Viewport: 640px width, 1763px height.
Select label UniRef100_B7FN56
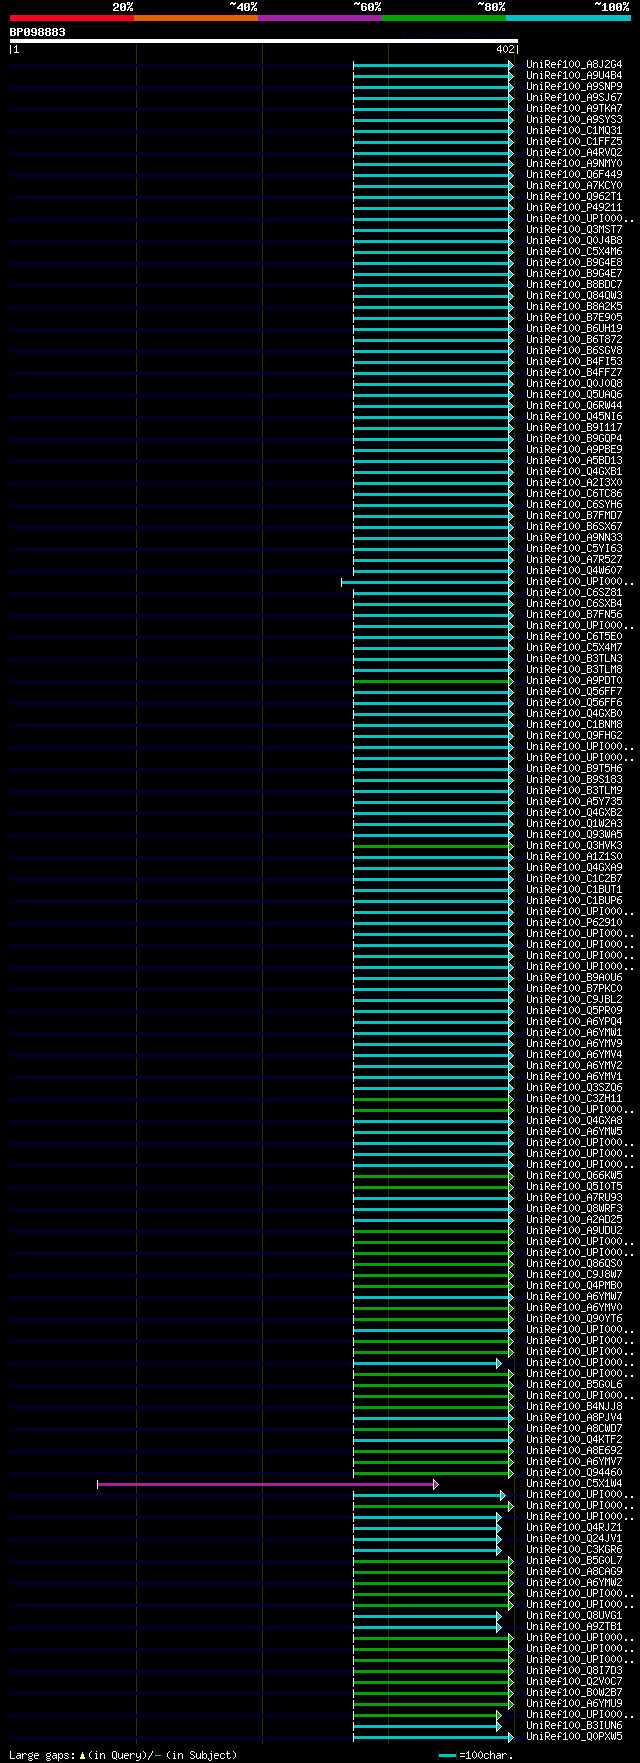(574, 615)
